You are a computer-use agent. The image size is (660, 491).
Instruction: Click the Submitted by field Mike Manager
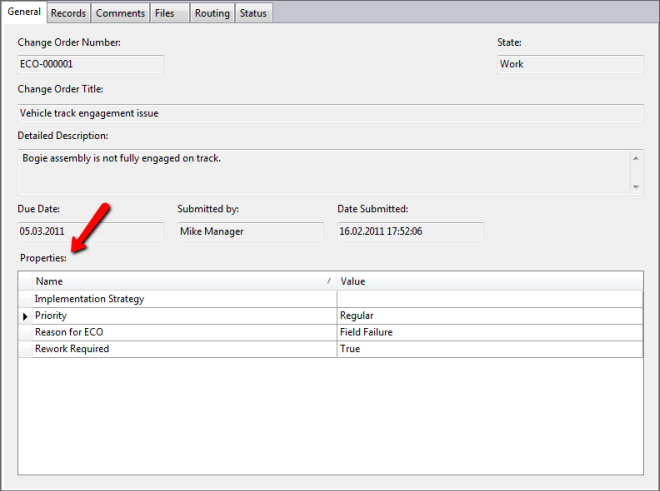pos(250,232)
